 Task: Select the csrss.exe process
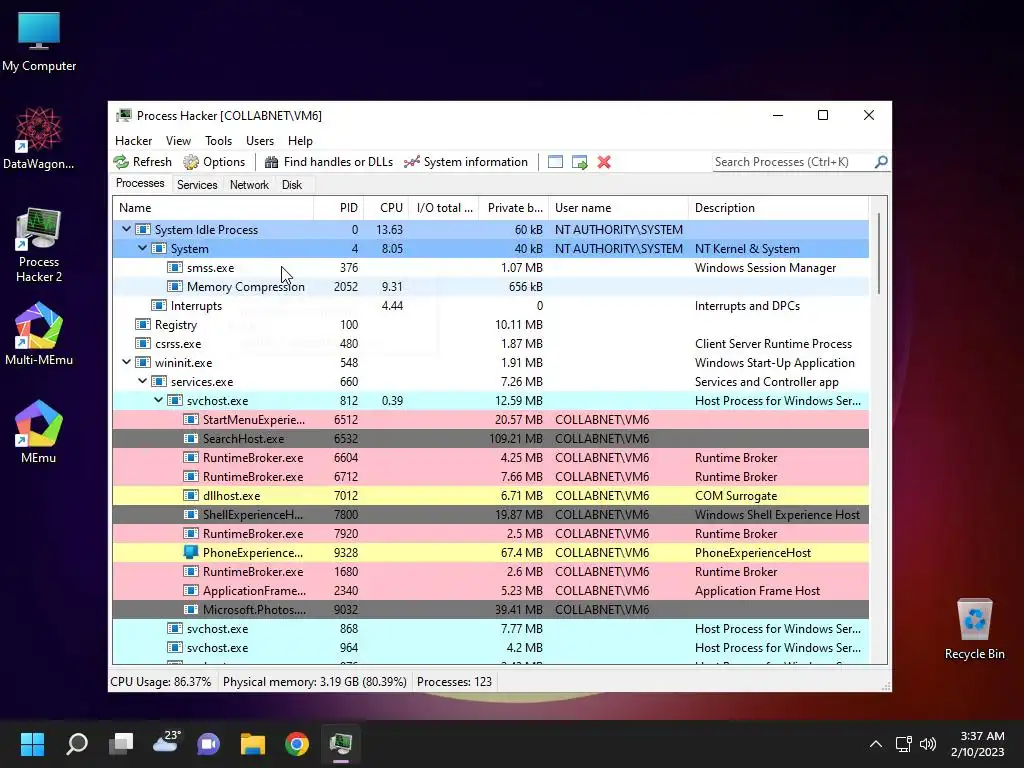tap(490, 344)
